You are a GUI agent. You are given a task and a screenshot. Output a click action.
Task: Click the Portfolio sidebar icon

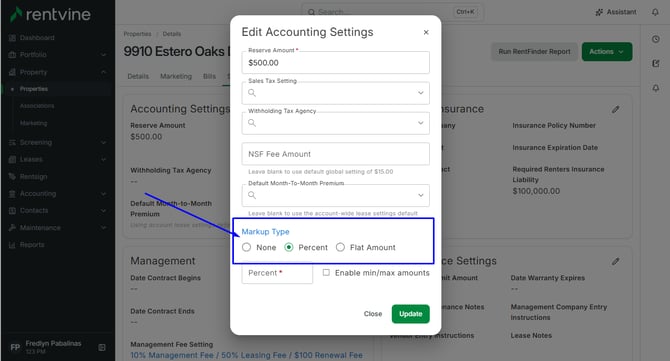pyautogui.click(x=12, y=55)
